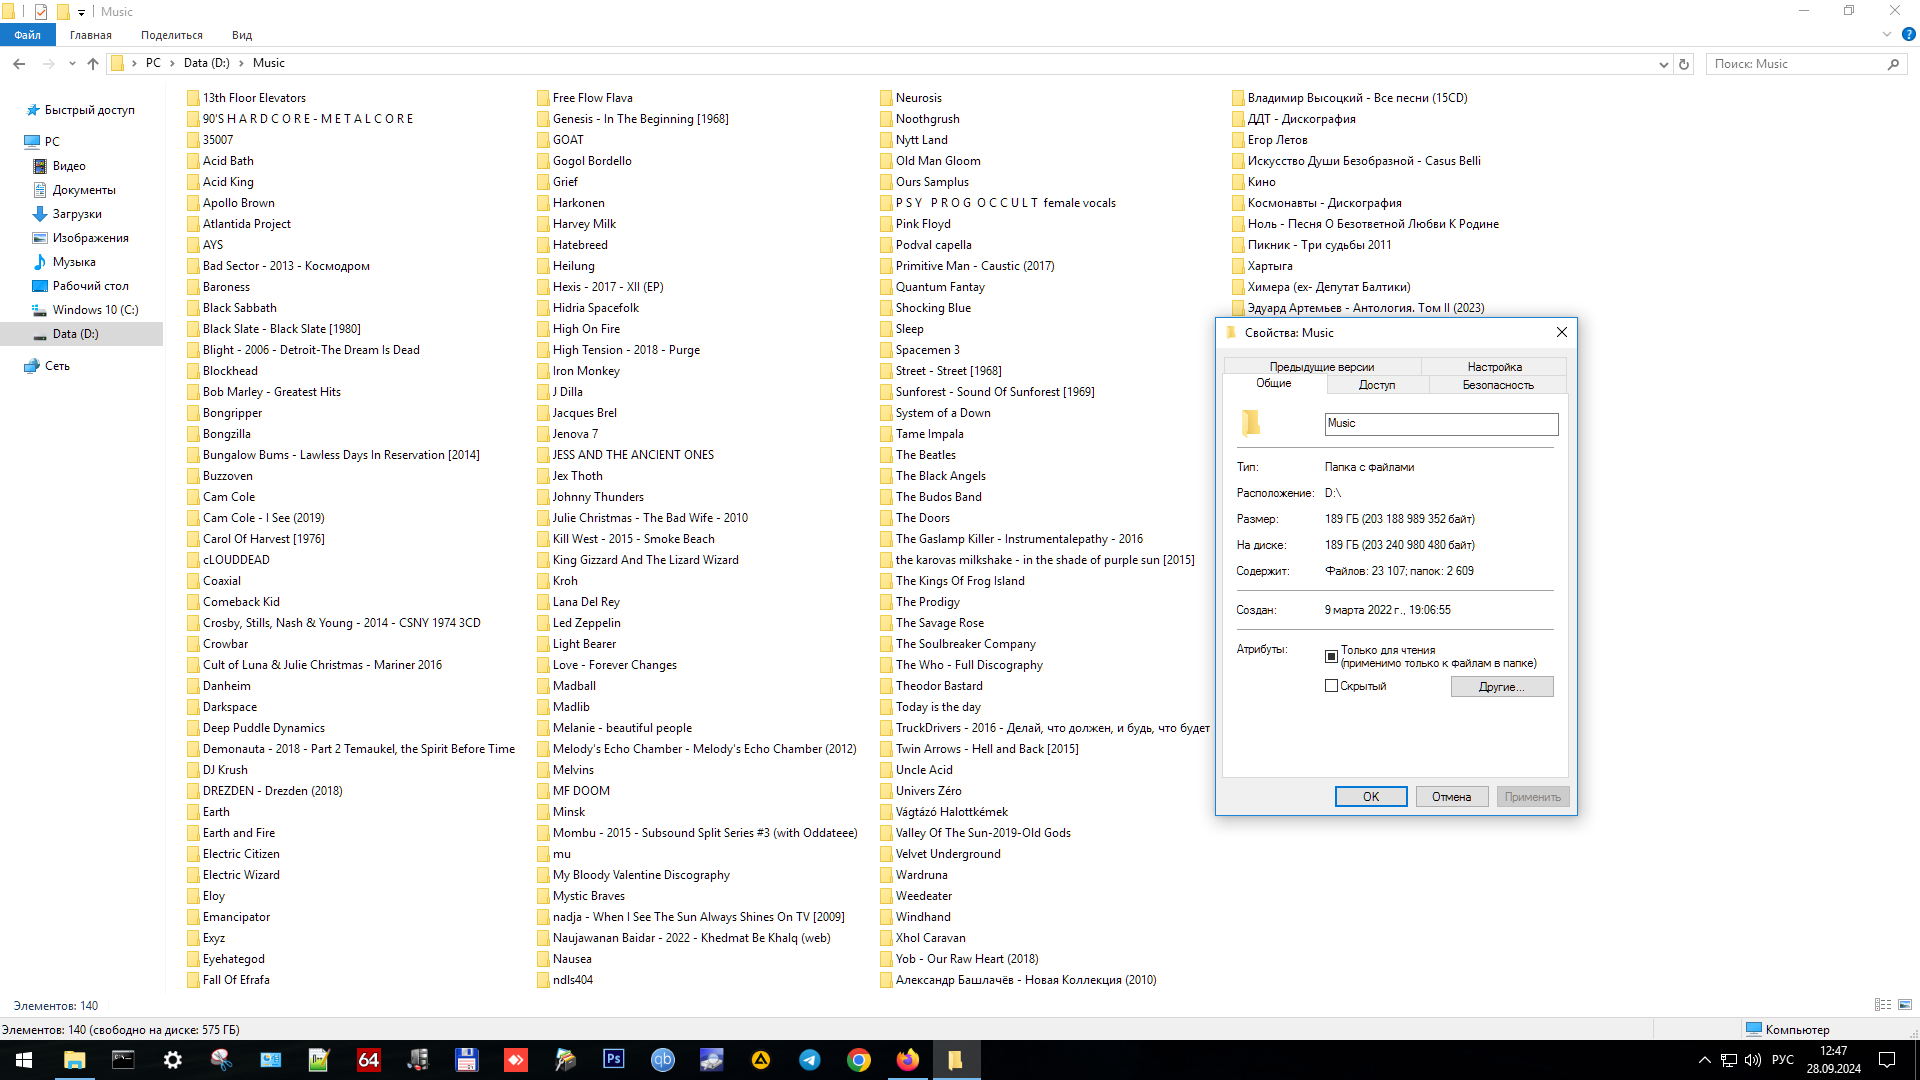Switch to Доступ tab in properties
Viewport: 1920px width, 1080px height.
(1377, 385)
